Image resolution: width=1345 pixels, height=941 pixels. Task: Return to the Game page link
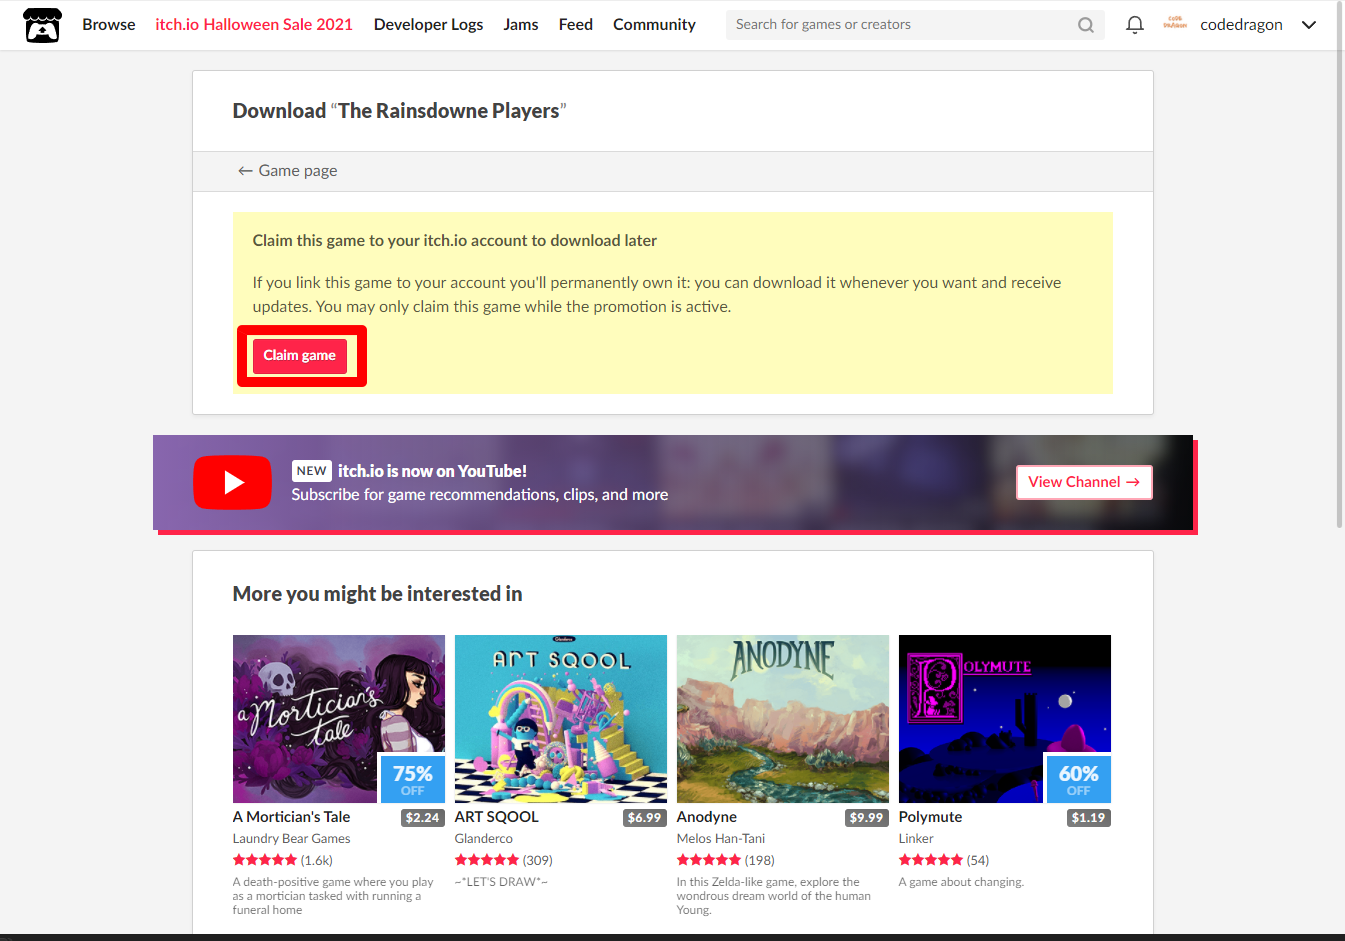[288, 171]
